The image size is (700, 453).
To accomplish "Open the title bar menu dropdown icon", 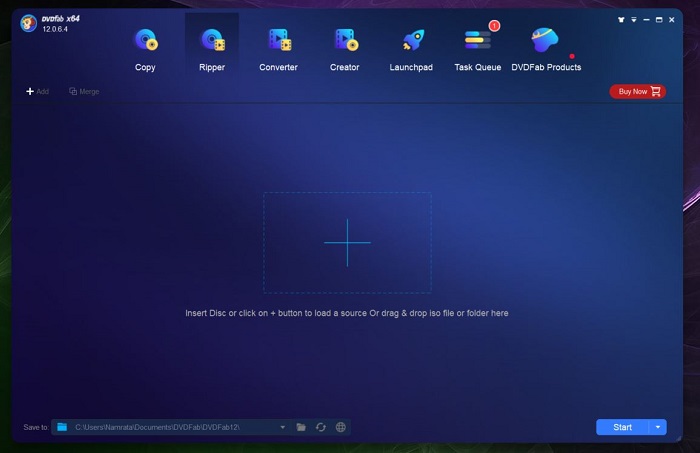I will [x=633, y=20].
